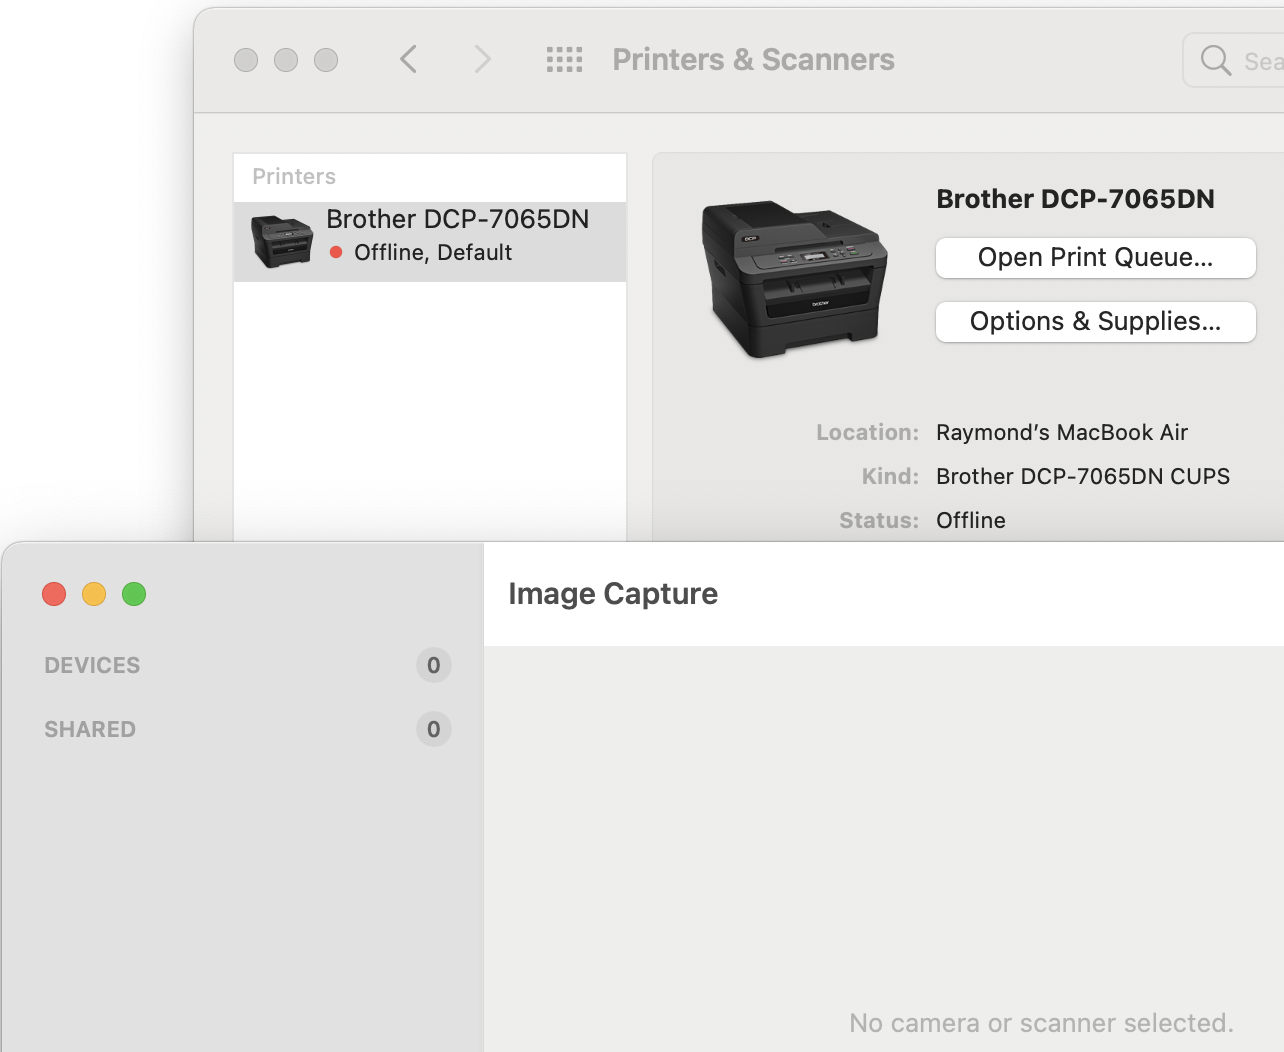Click the Printers list header
1284x1052 pixels.
click(x=294, y=177)
